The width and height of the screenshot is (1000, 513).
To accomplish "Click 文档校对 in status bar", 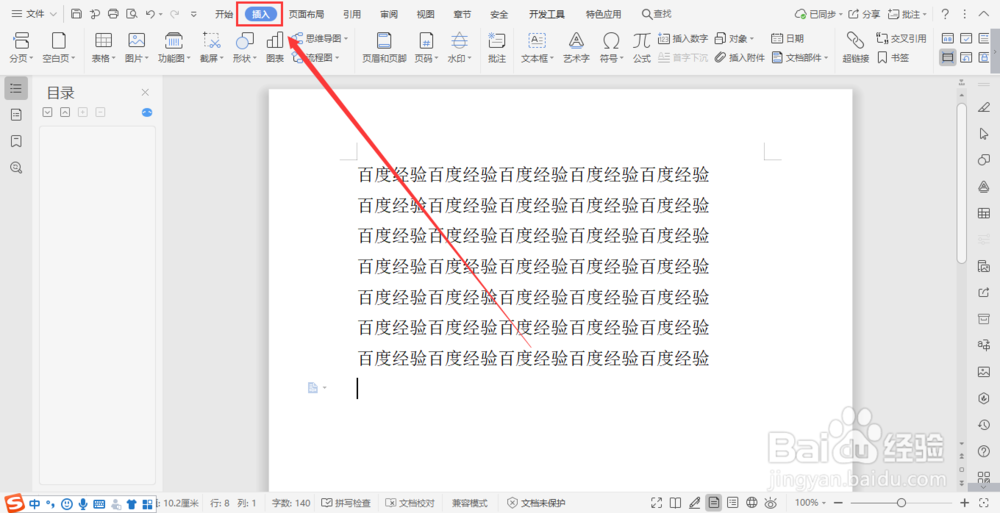I will point(410,503).
